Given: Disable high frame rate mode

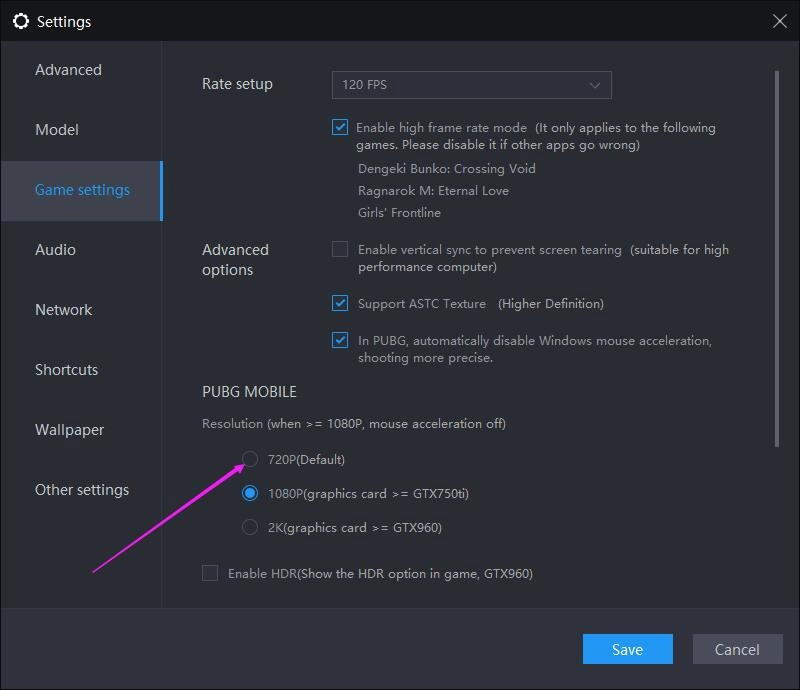Looking at the screenshot, I should click(340, 127).
